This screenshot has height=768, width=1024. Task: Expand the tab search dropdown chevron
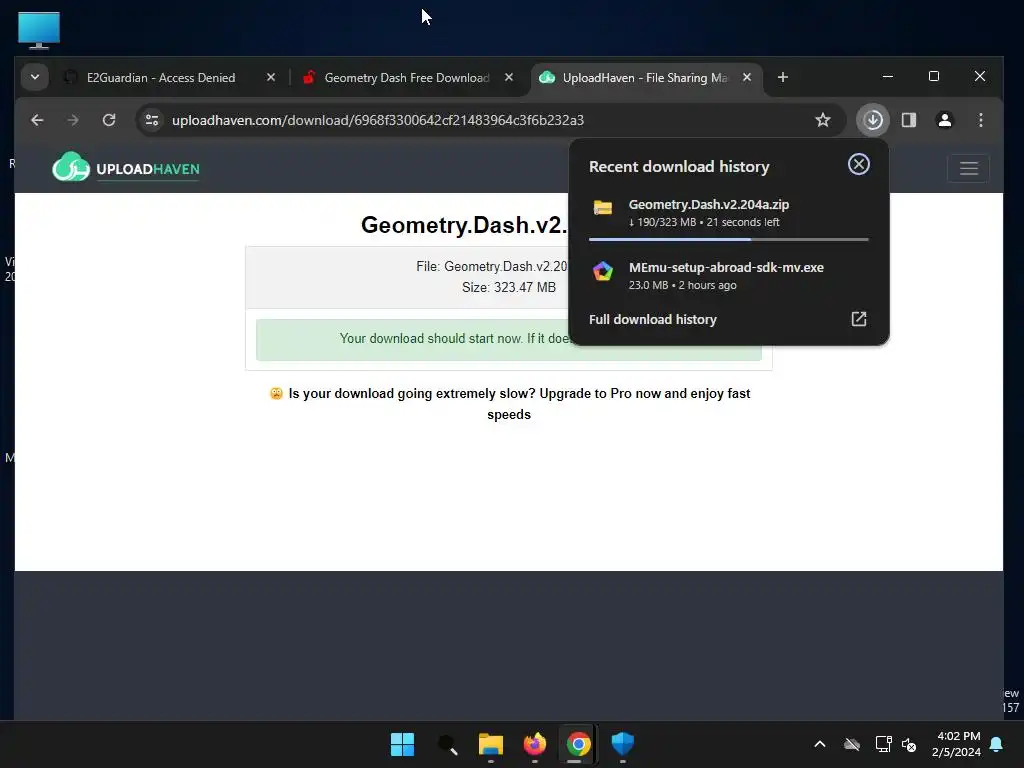click(x=35, y=77)
